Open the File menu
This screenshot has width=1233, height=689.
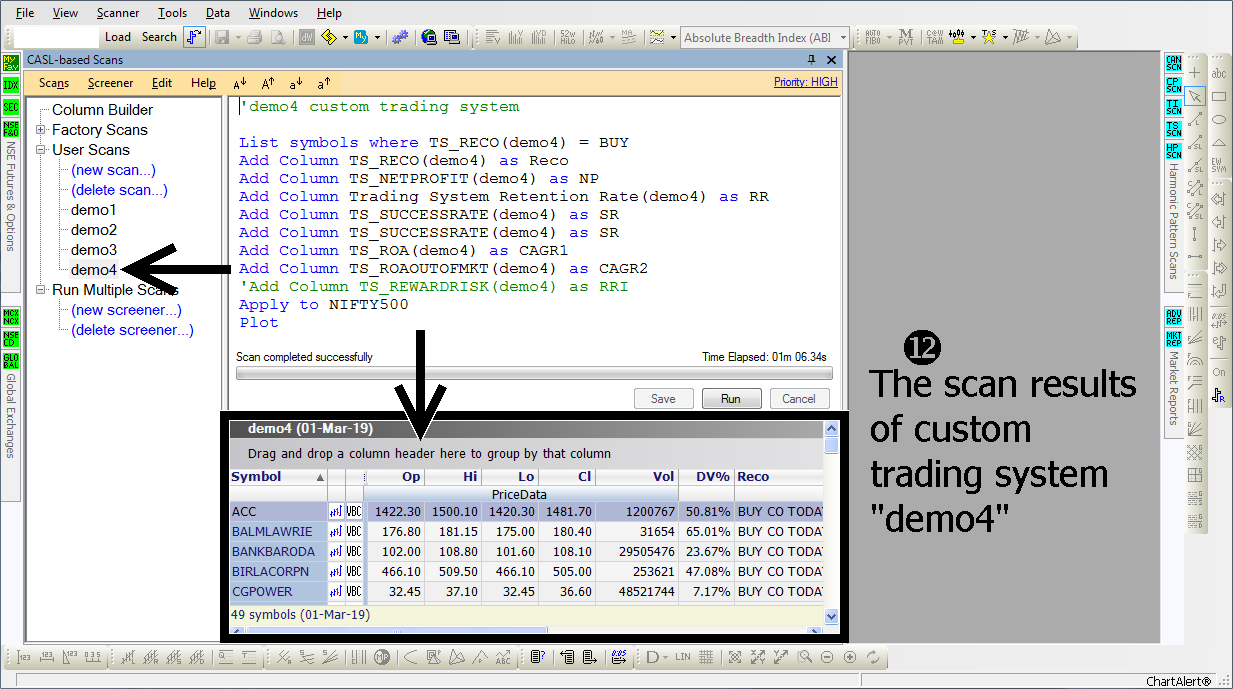coord(25,13)
